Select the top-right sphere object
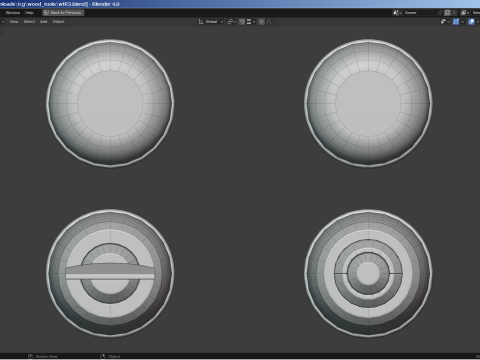480x360 pixels. point(368,103)
